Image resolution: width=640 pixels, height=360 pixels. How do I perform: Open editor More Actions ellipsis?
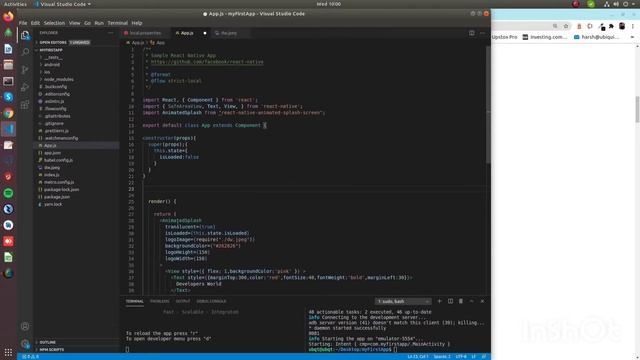pyautogui.click(x=482, y=33)
